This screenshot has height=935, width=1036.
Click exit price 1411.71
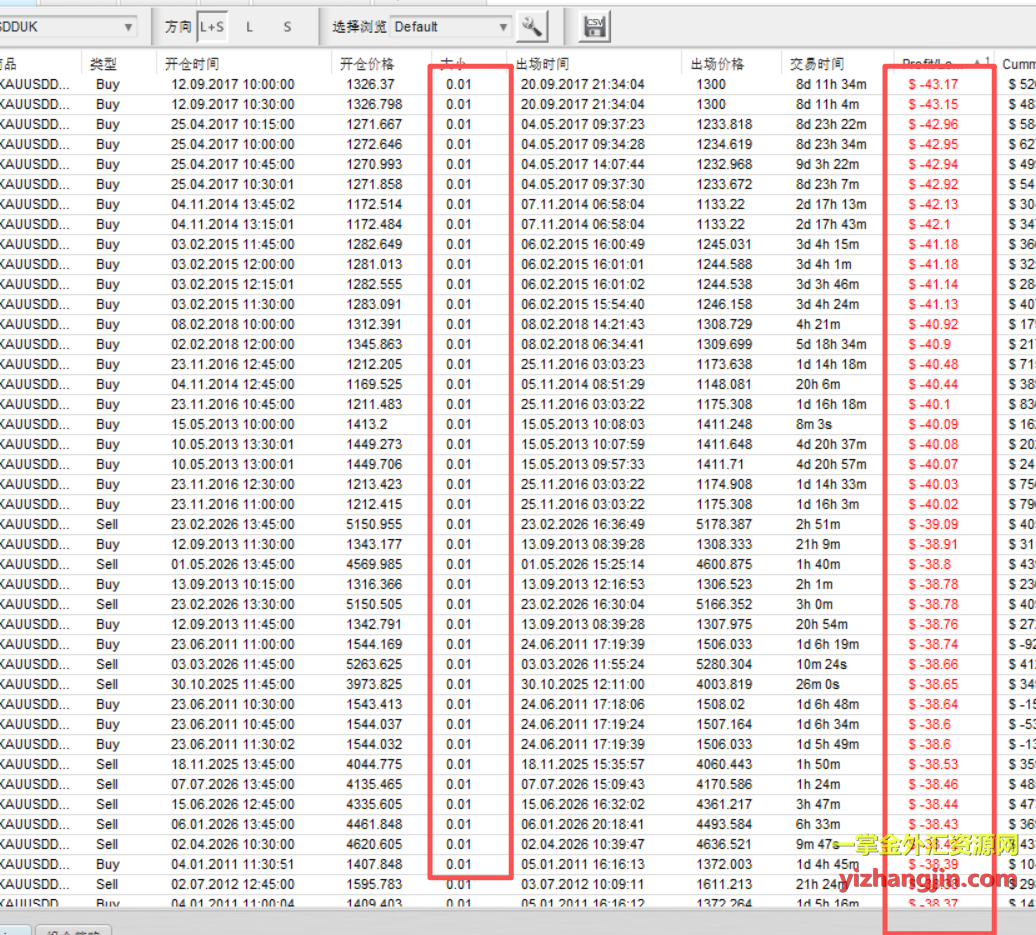click(720, 464)
